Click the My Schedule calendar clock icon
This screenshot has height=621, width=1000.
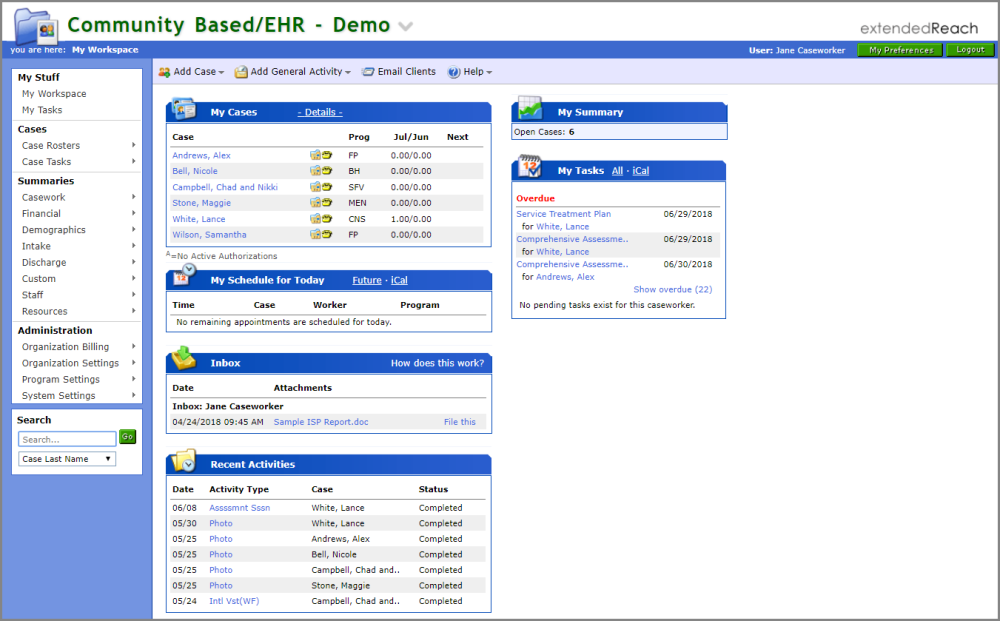tap(184, 276)
